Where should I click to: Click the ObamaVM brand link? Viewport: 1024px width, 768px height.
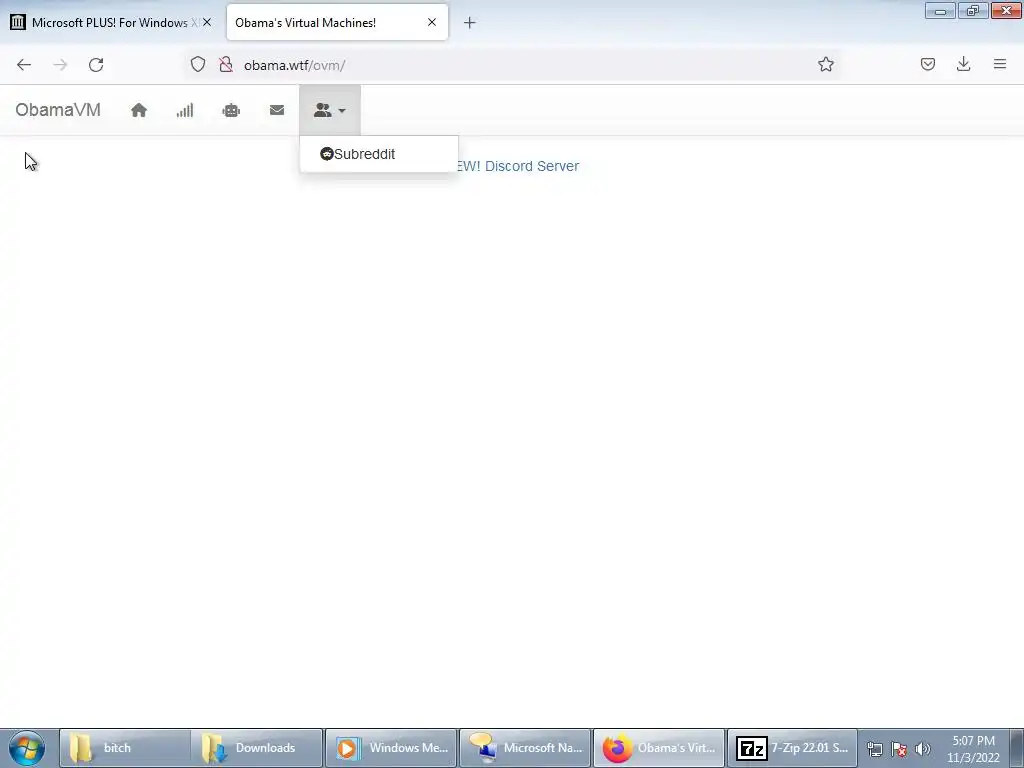click(58, 110)
